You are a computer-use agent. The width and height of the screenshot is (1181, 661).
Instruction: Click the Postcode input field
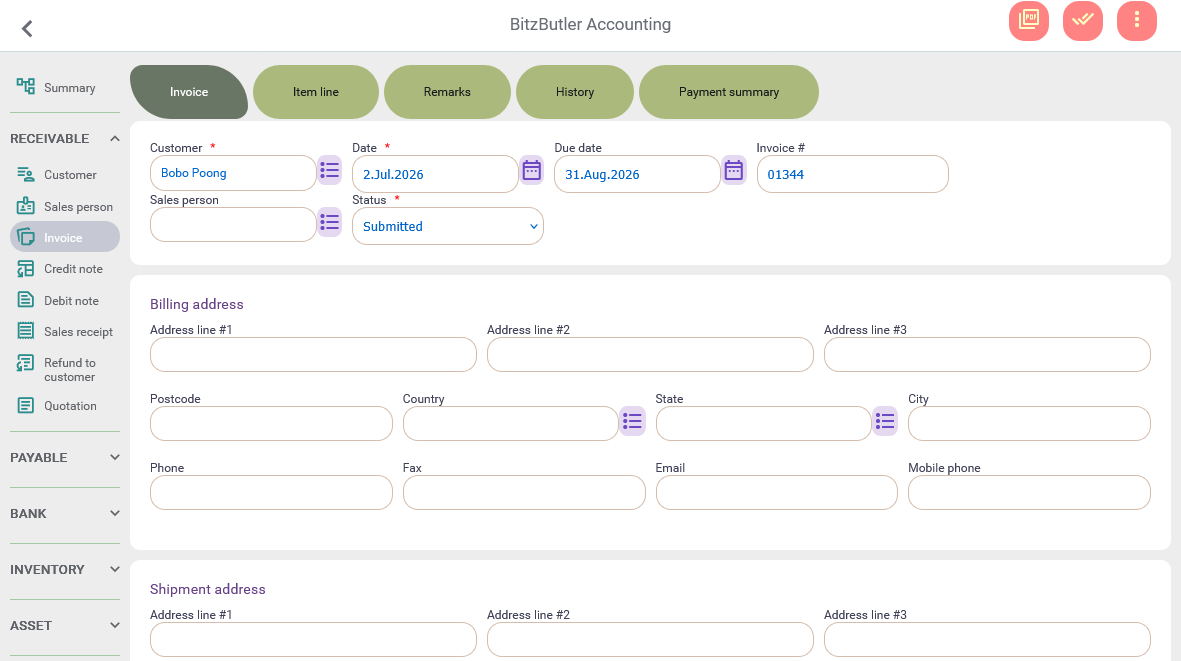pyautogui.click(x=271, y=423)
